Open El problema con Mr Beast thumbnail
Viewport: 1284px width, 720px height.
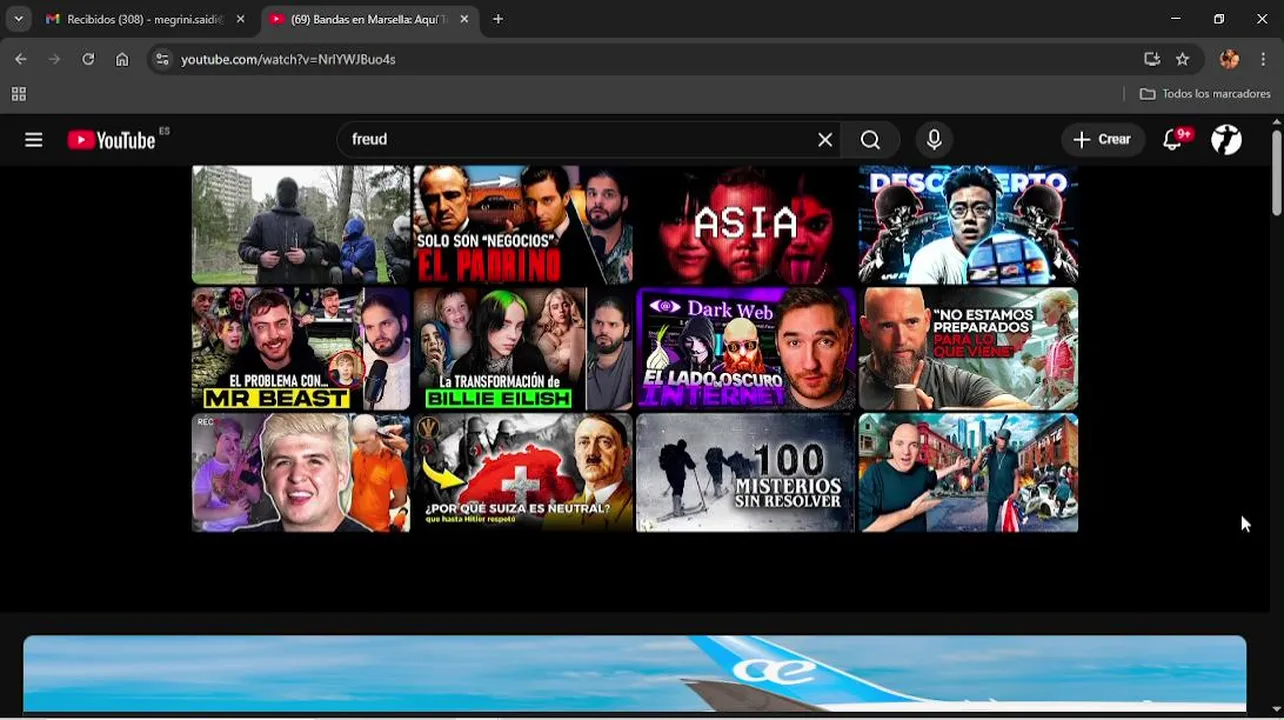click(x=301, y=349)
